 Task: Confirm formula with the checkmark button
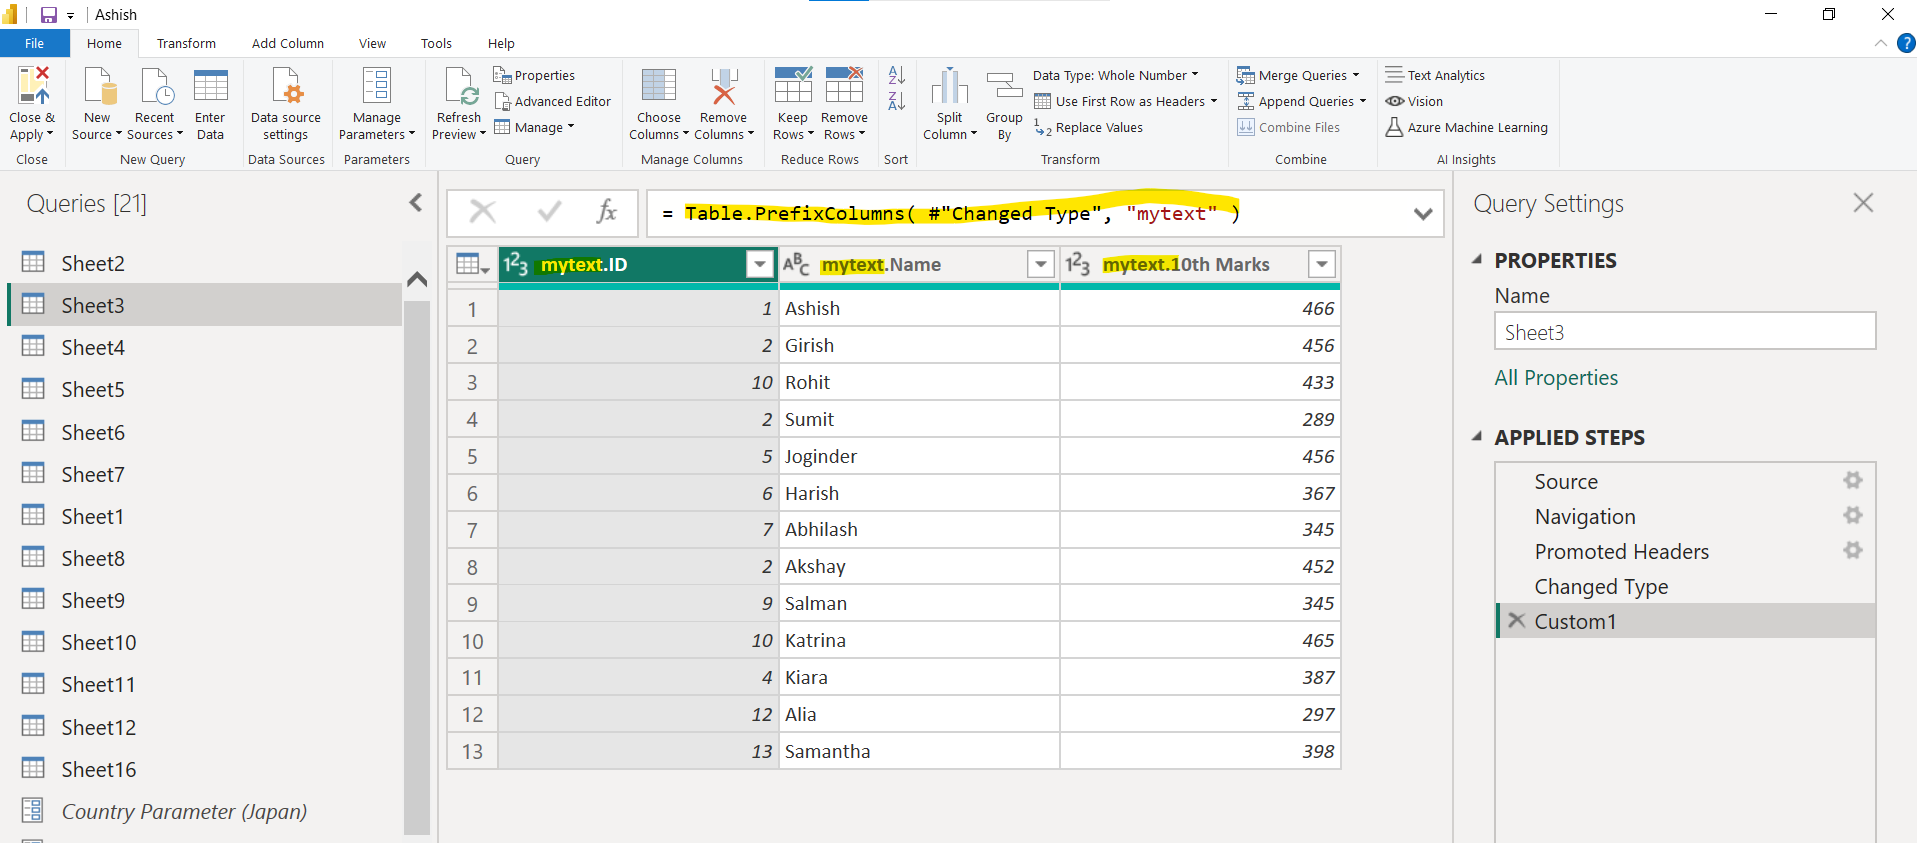tap(549, 212)
